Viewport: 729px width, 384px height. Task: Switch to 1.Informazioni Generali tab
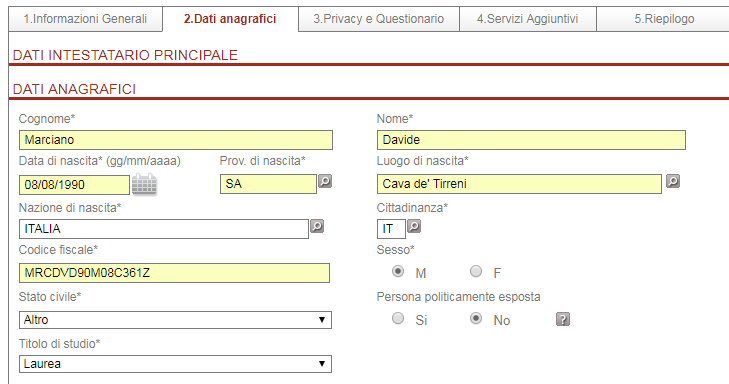(x=86, y=19)
